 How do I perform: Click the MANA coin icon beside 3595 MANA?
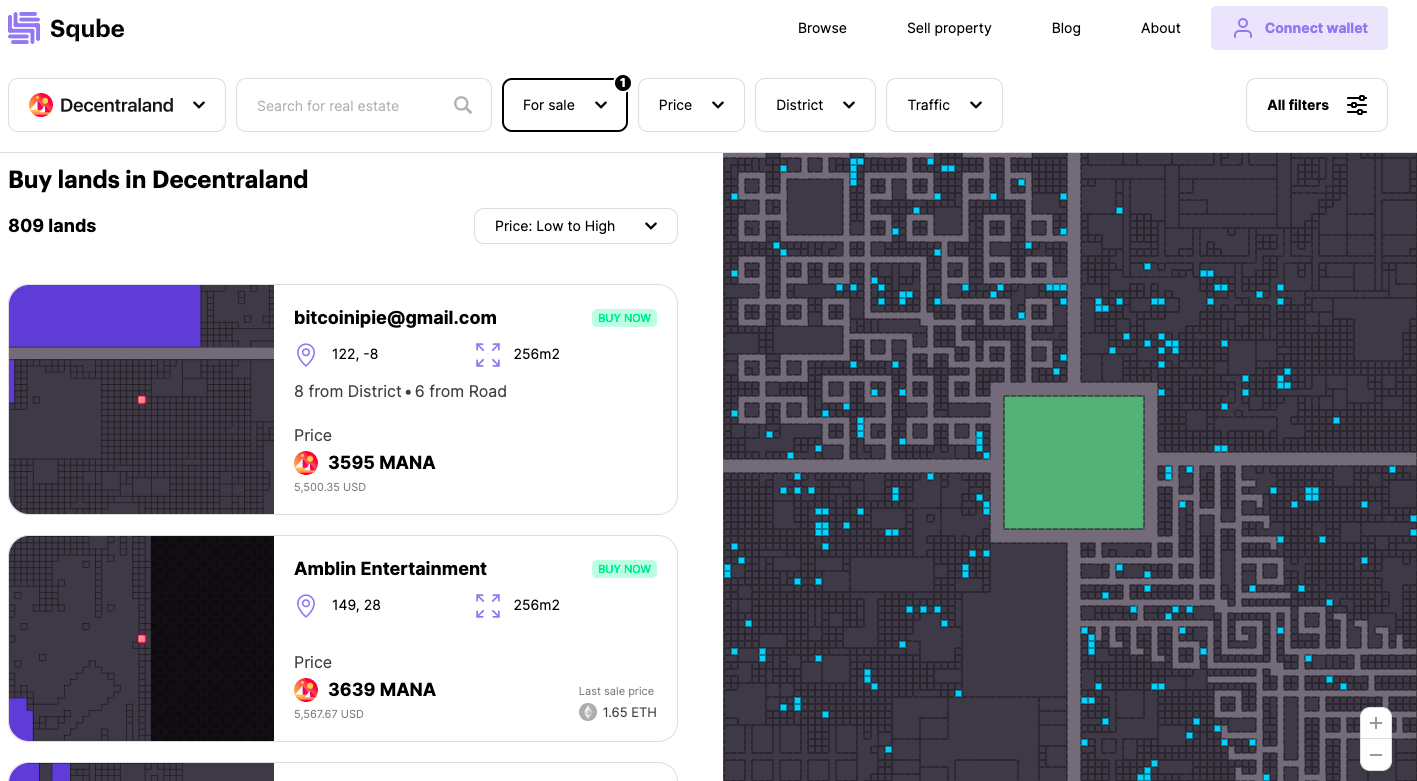tap(306, 463)
